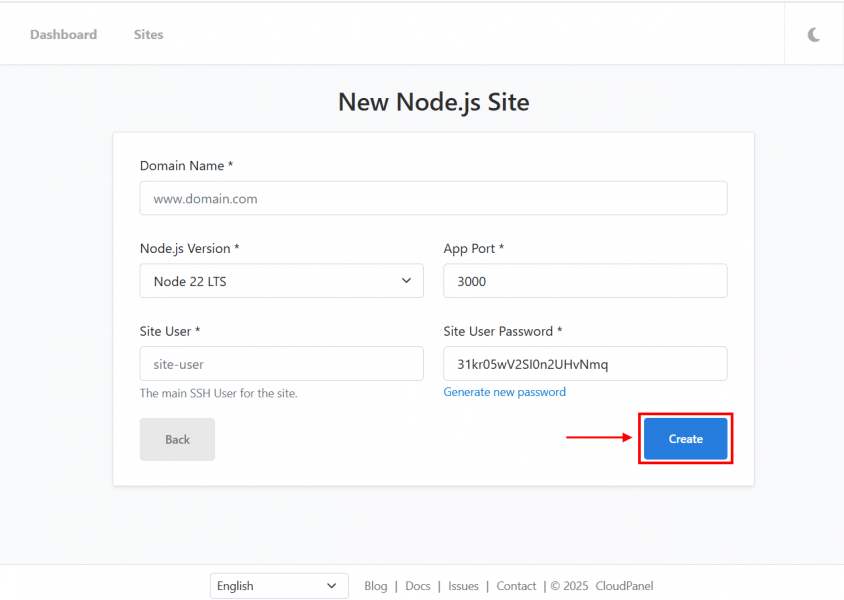Viewport: 844px width, 600px height.
Task: Click the chevron in Node 22 LTS selector
Action: click(x=406, y=281)
